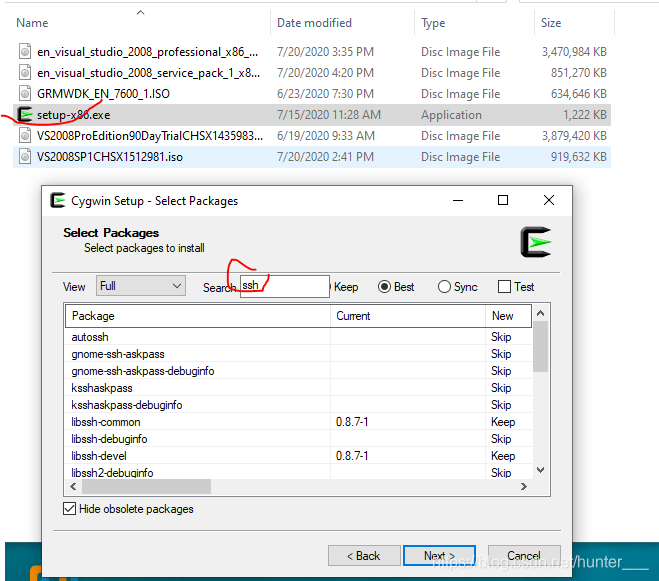Image resolution: width=659 pixels, height=581 pixels.
Task: Click the Next button
Action: [x=439, y=556]
